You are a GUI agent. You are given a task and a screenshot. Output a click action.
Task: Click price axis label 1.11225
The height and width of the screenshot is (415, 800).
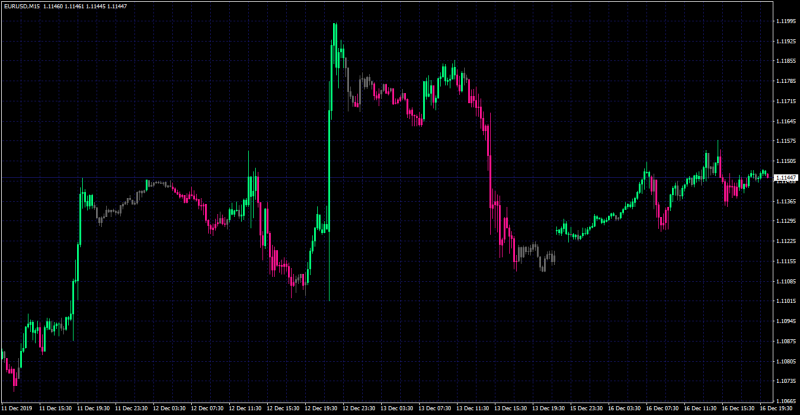point(786,241)
